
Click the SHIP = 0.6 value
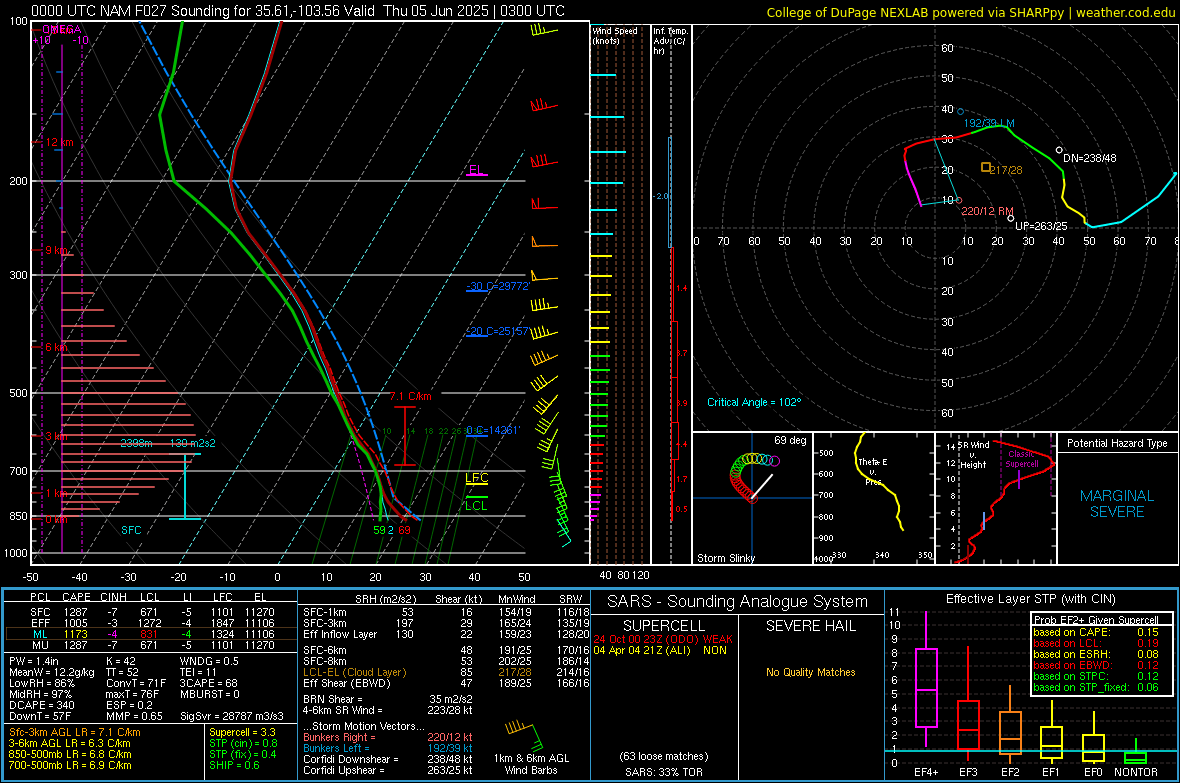(x=234, y=766)
